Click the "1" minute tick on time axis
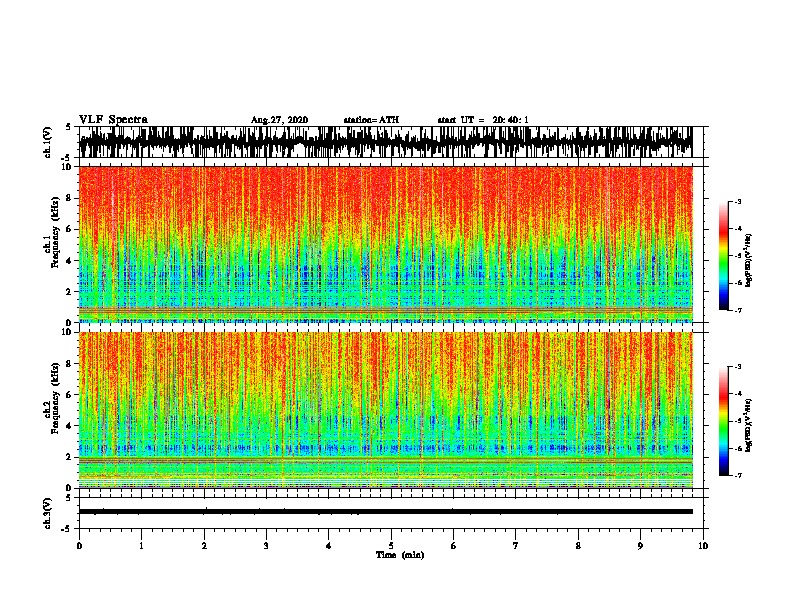This screenshot has height=612, width=792. [141, 546]
